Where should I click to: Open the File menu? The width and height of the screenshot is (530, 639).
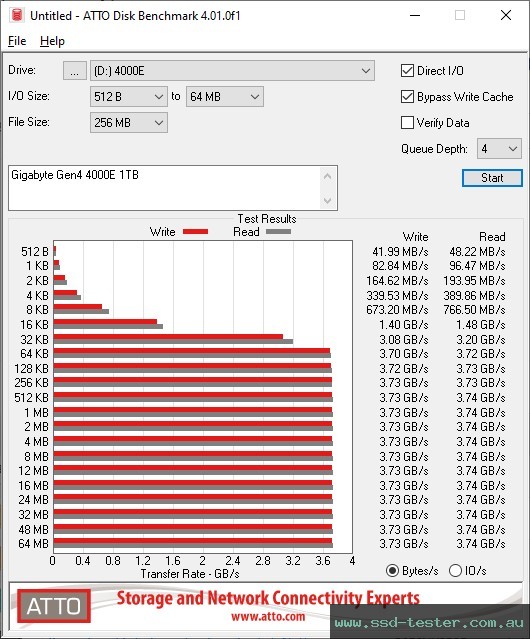(x=17, y=41)
